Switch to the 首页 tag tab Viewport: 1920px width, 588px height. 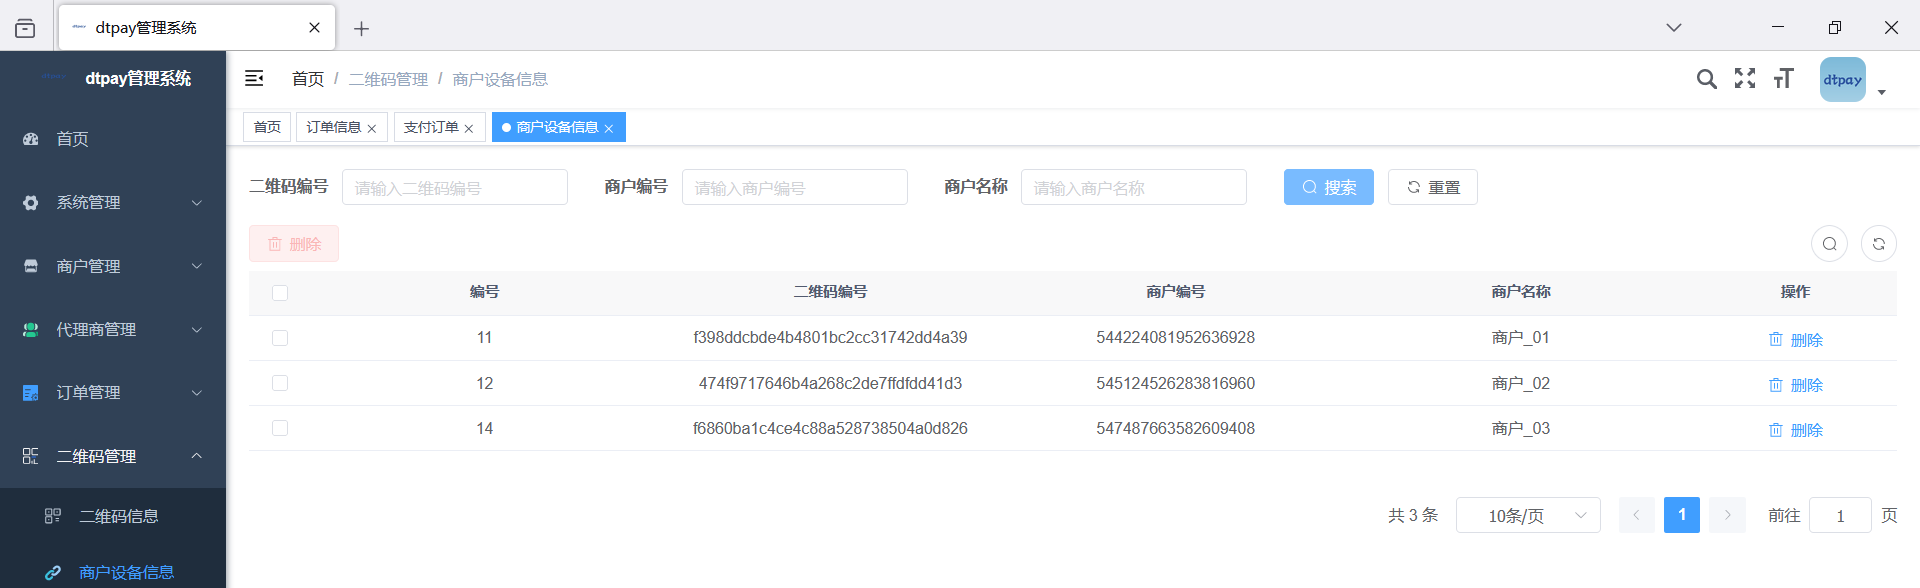tap(267, 127)
